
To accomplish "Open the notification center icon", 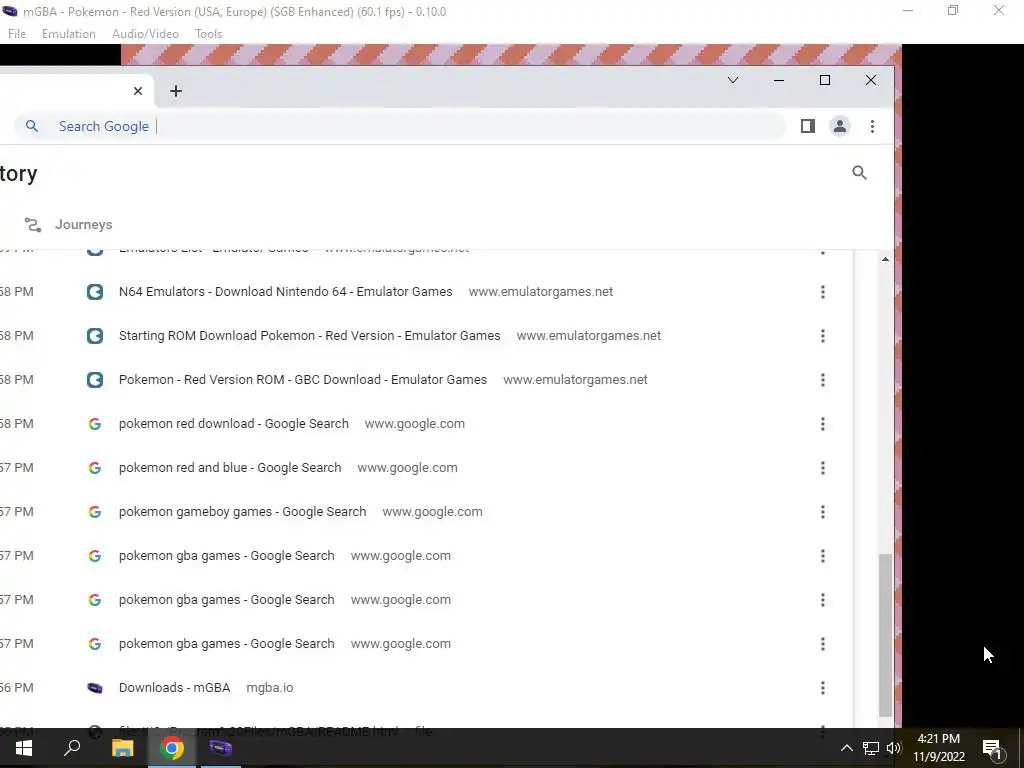I will pos(993,749).
